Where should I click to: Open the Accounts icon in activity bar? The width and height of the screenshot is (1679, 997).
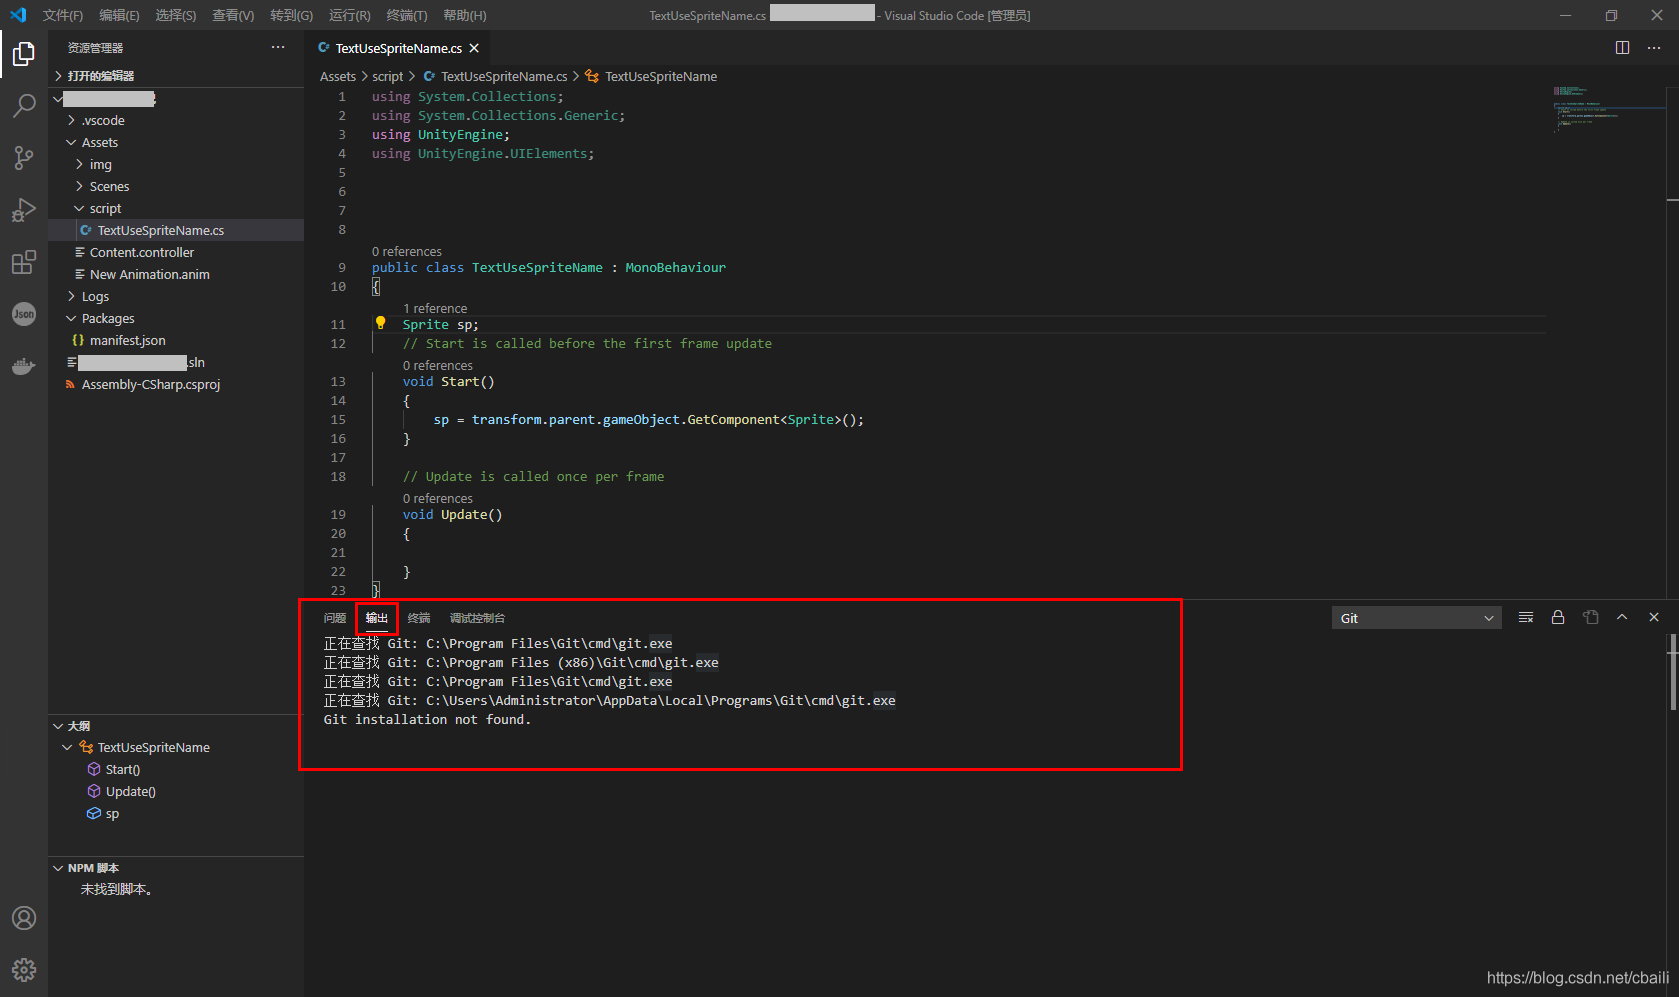[24, 918]
